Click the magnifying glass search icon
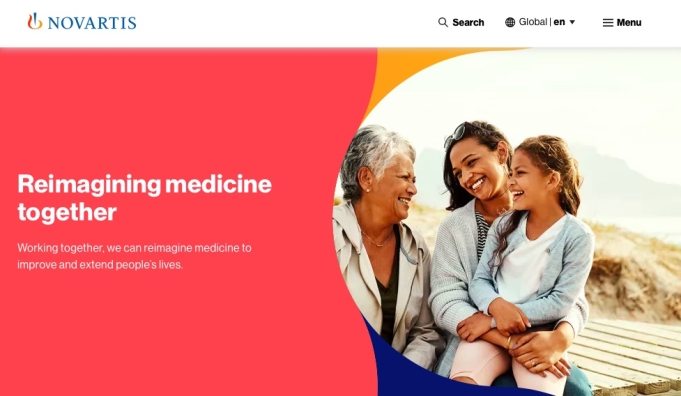 pos(443,22)
